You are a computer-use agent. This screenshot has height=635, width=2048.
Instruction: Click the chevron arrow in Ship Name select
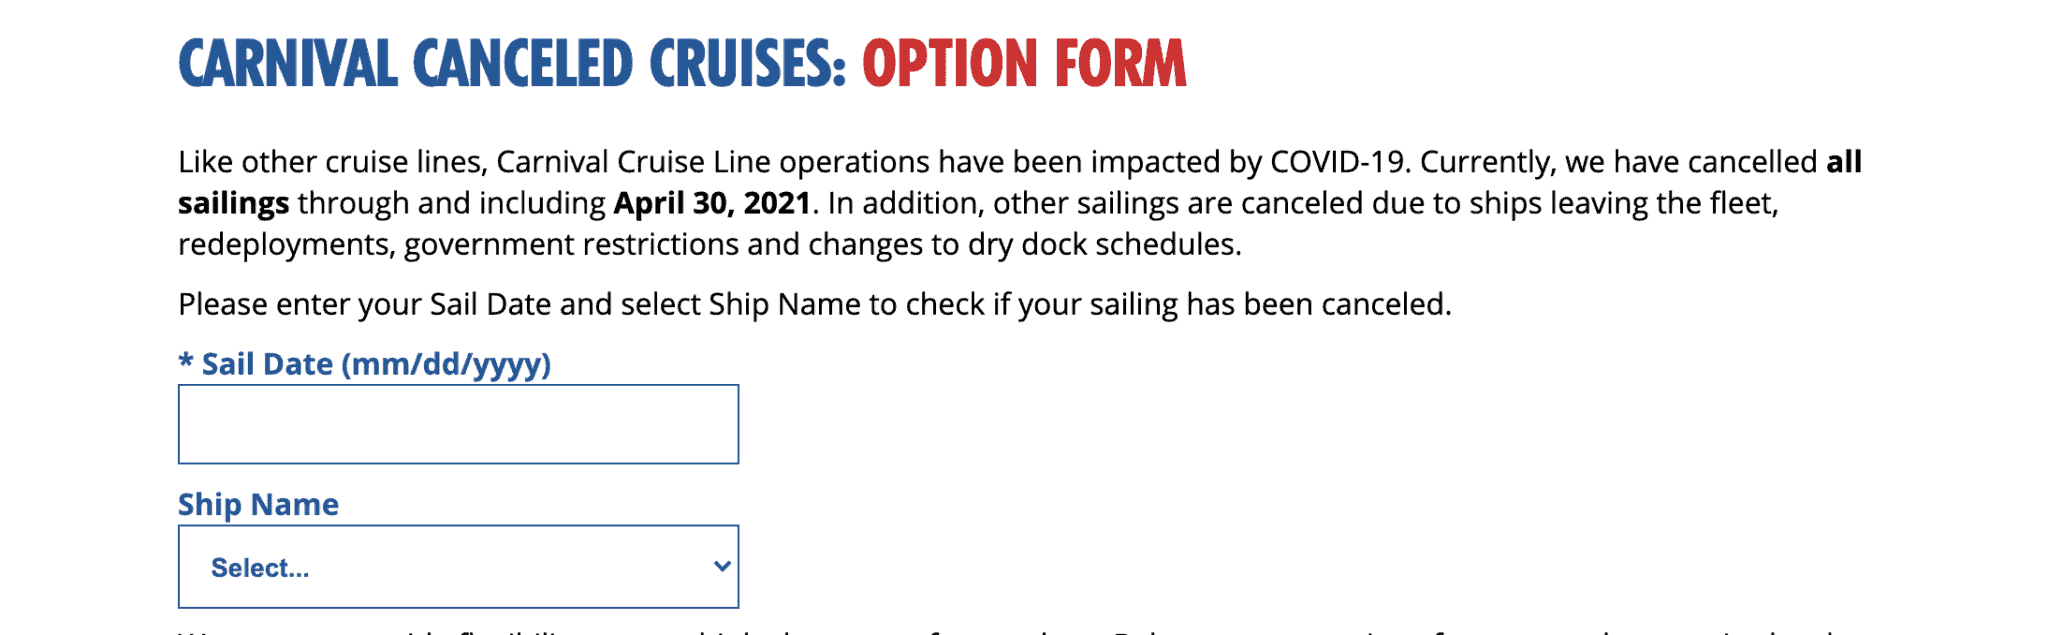[x=722, y=566]
